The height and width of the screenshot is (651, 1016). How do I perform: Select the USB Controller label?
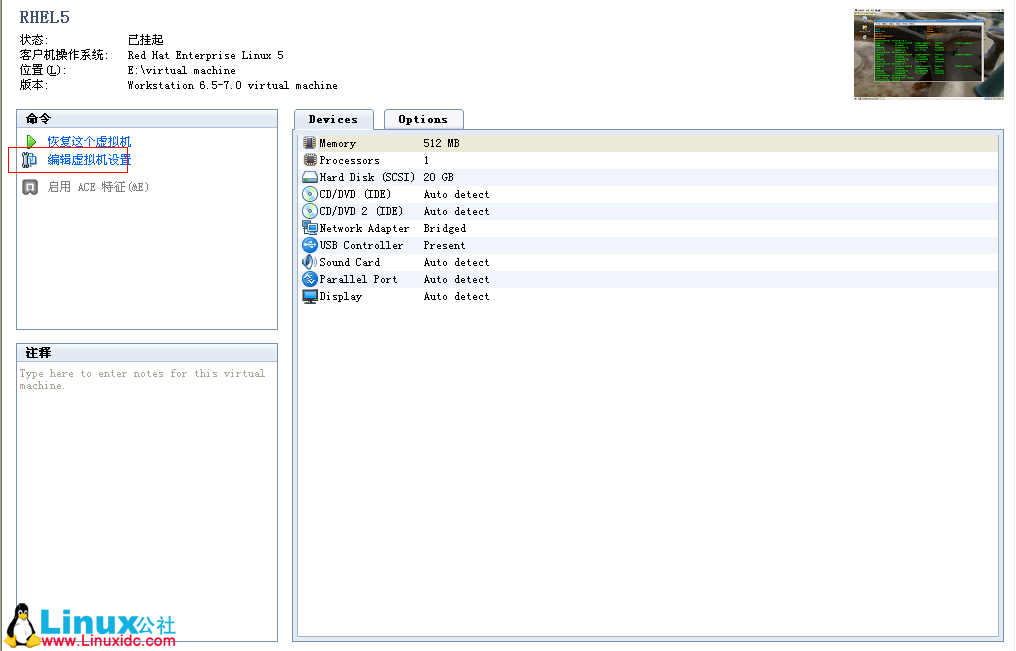click(x=361, y=245)
